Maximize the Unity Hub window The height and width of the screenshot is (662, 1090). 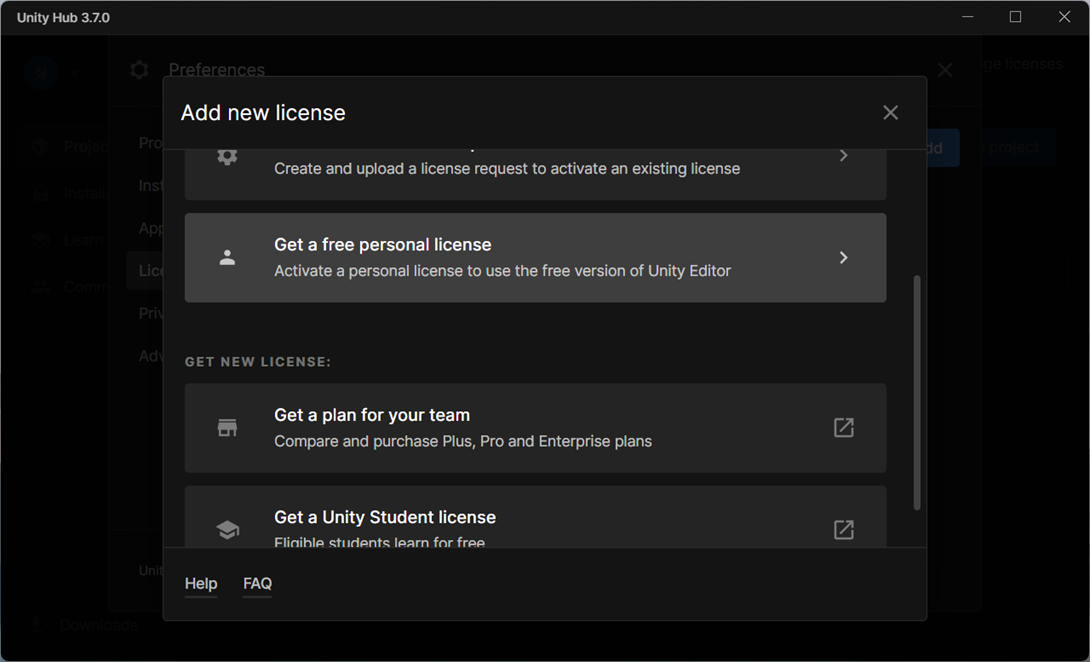click(x=1016, y=17)
